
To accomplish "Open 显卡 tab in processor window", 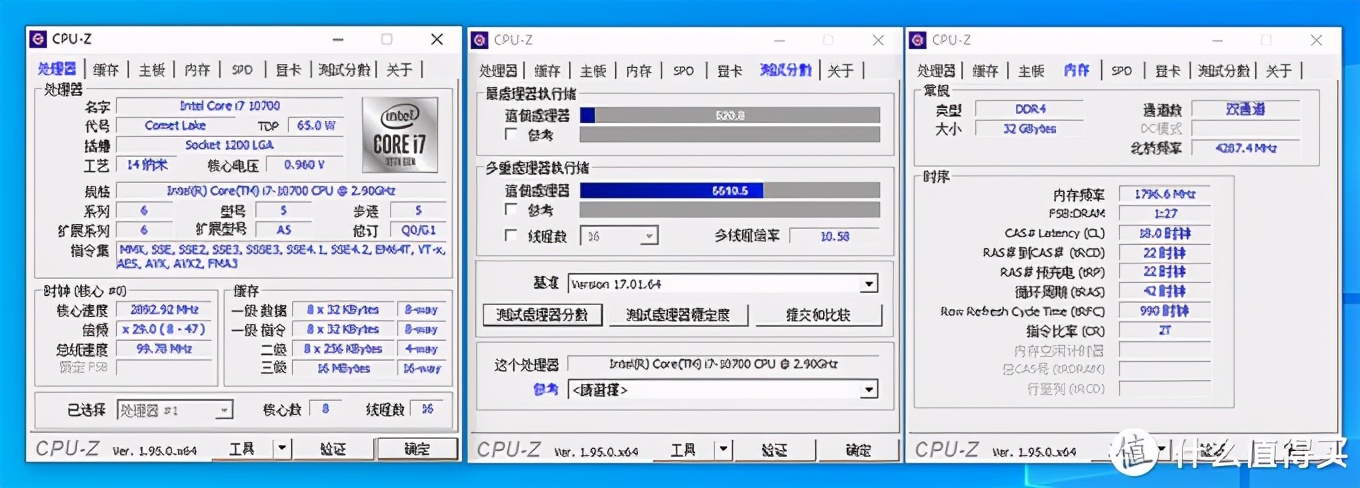I will [x=288, y=69].
